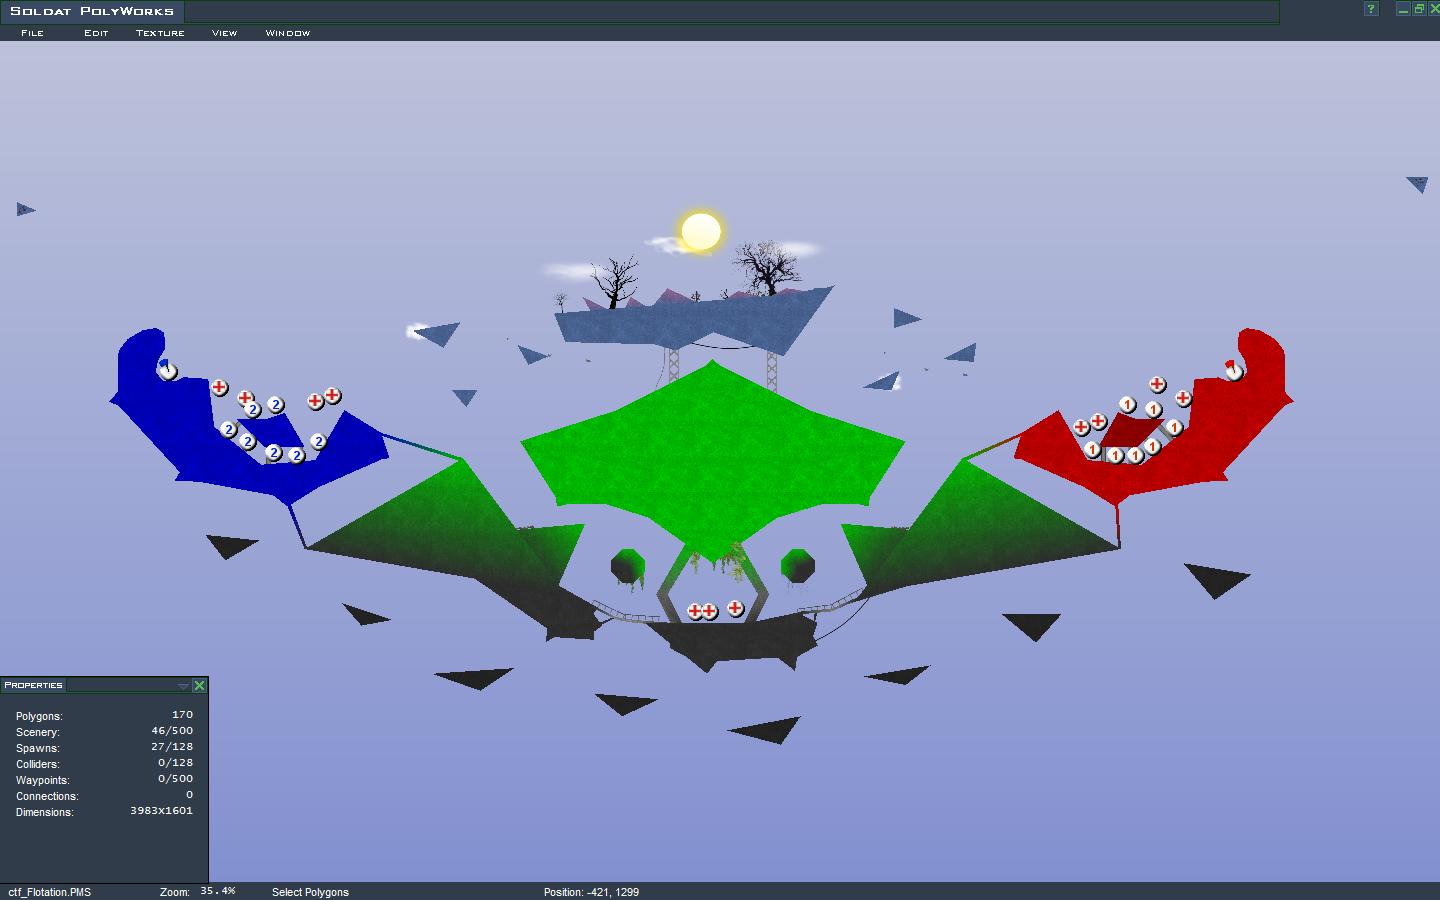
Task: Open the Window menu
Action: tap(287, 33)
